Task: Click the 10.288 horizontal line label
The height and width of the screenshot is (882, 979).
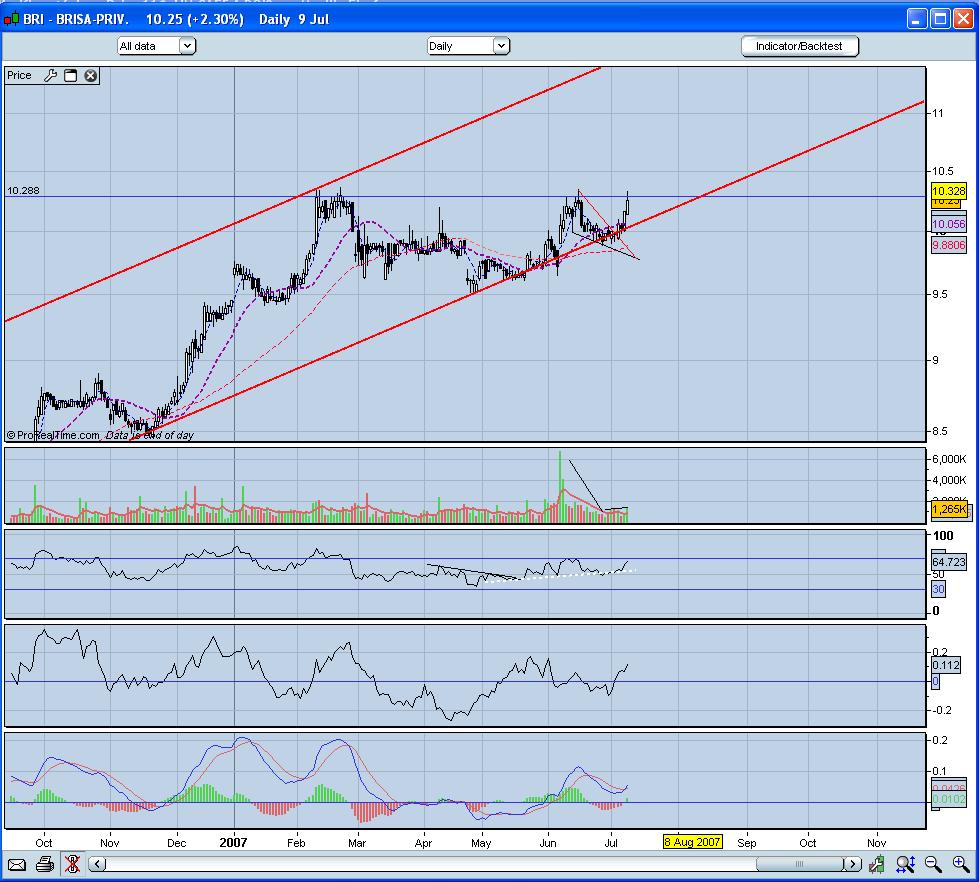Action: point(23,190)
